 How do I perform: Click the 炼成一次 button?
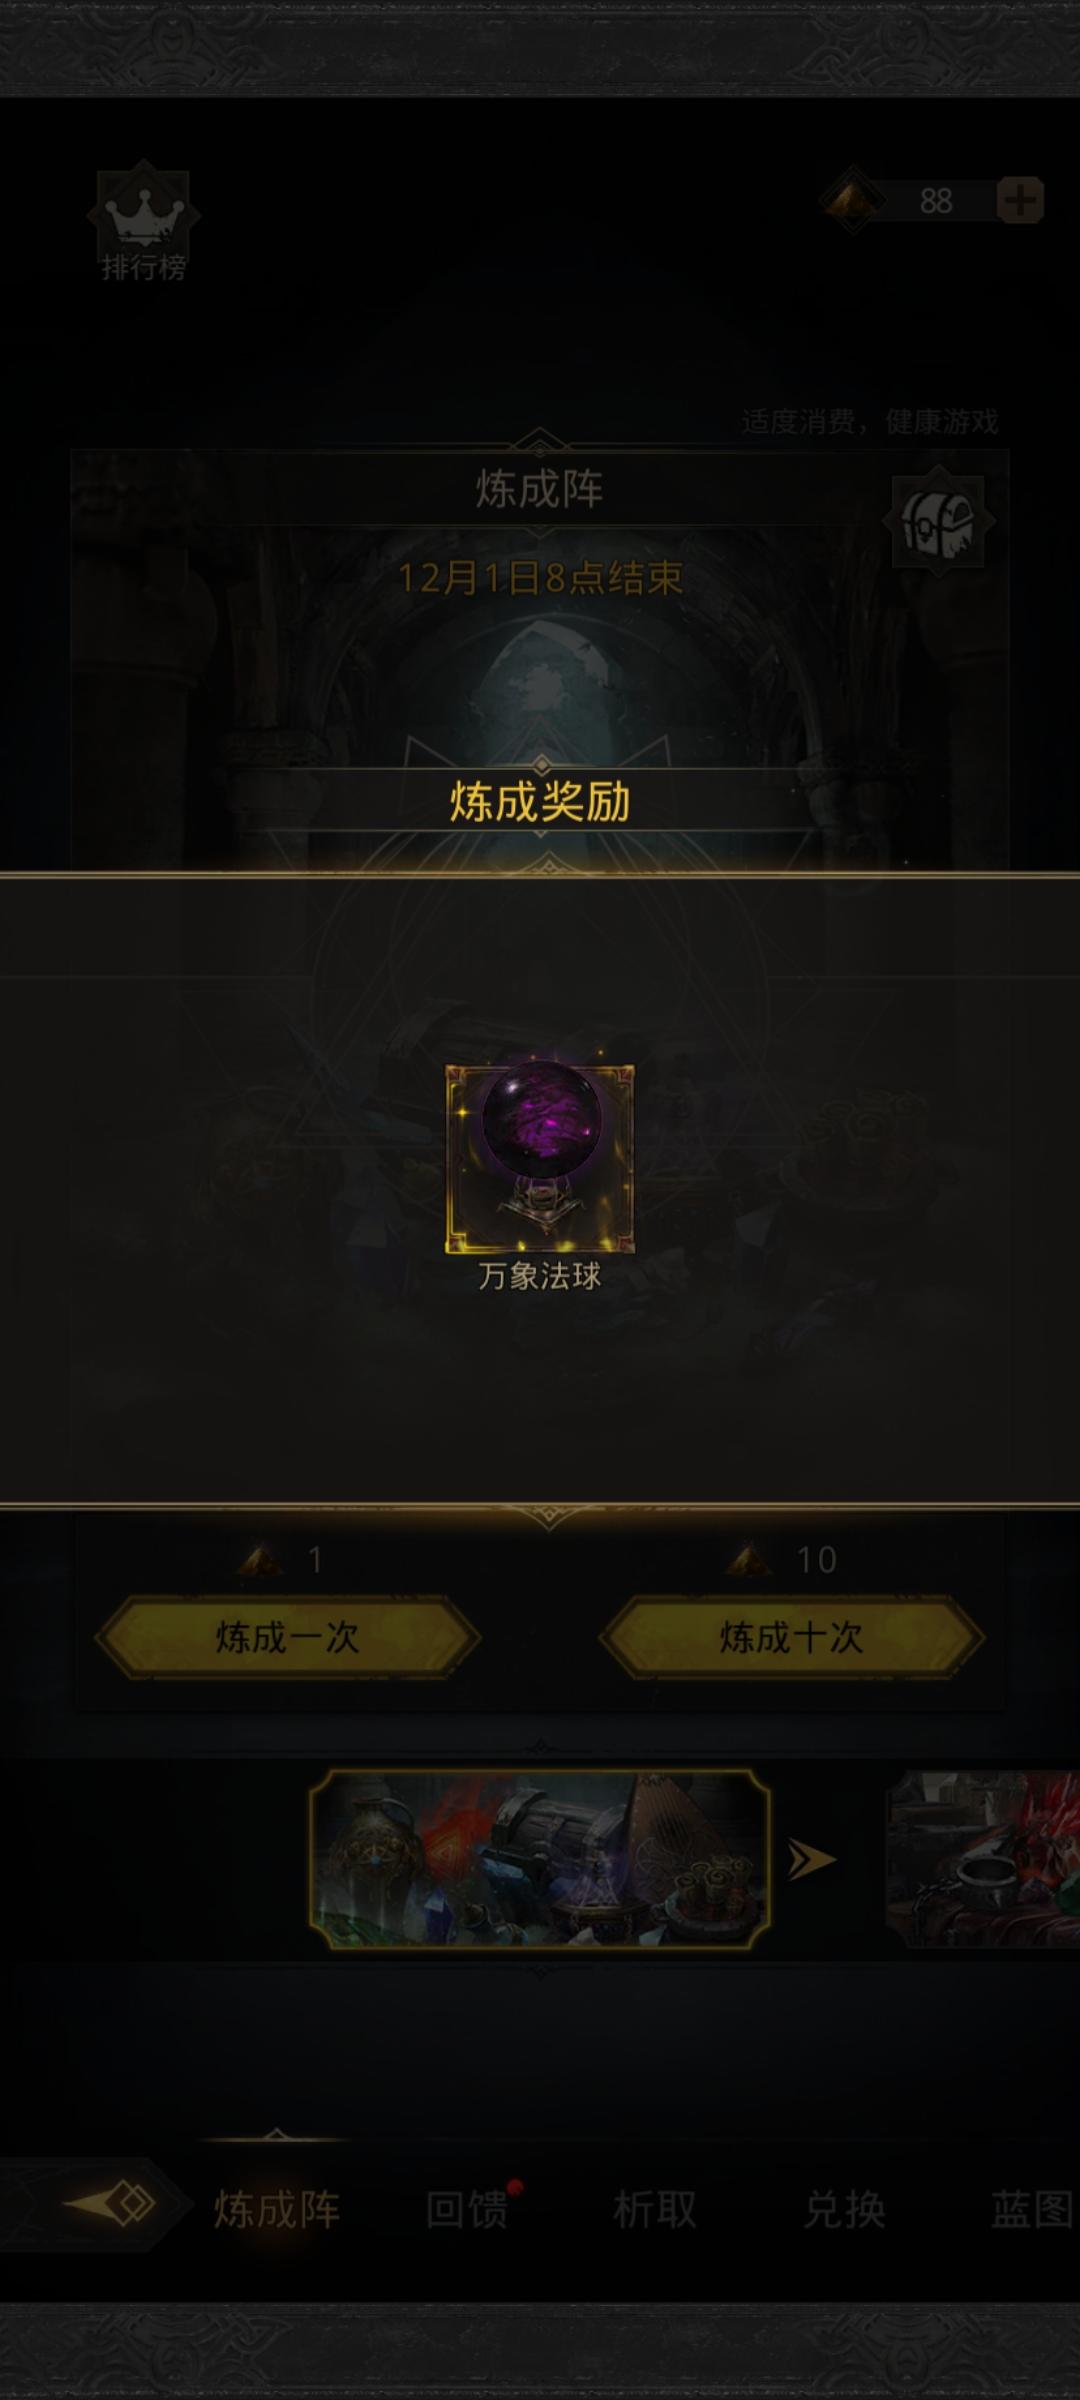(x=288, y=1637)
